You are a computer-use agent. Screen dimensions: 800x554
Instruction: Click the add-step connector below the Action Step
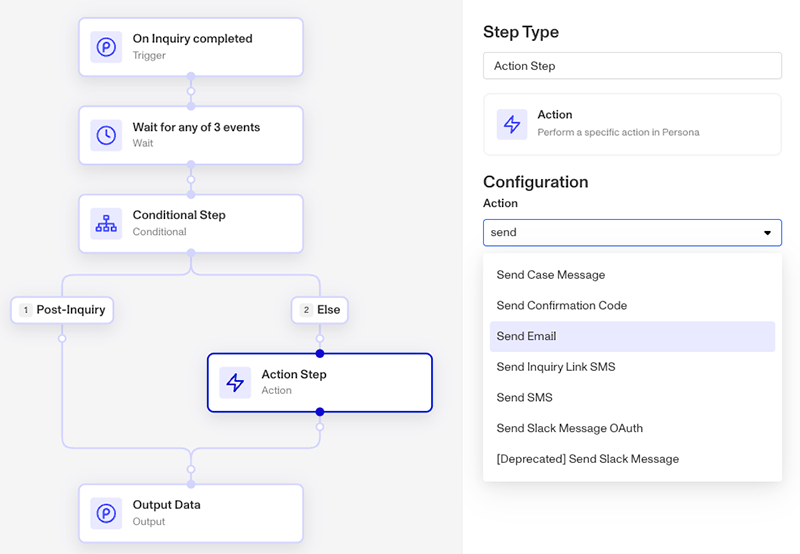[x=319, y=426]
